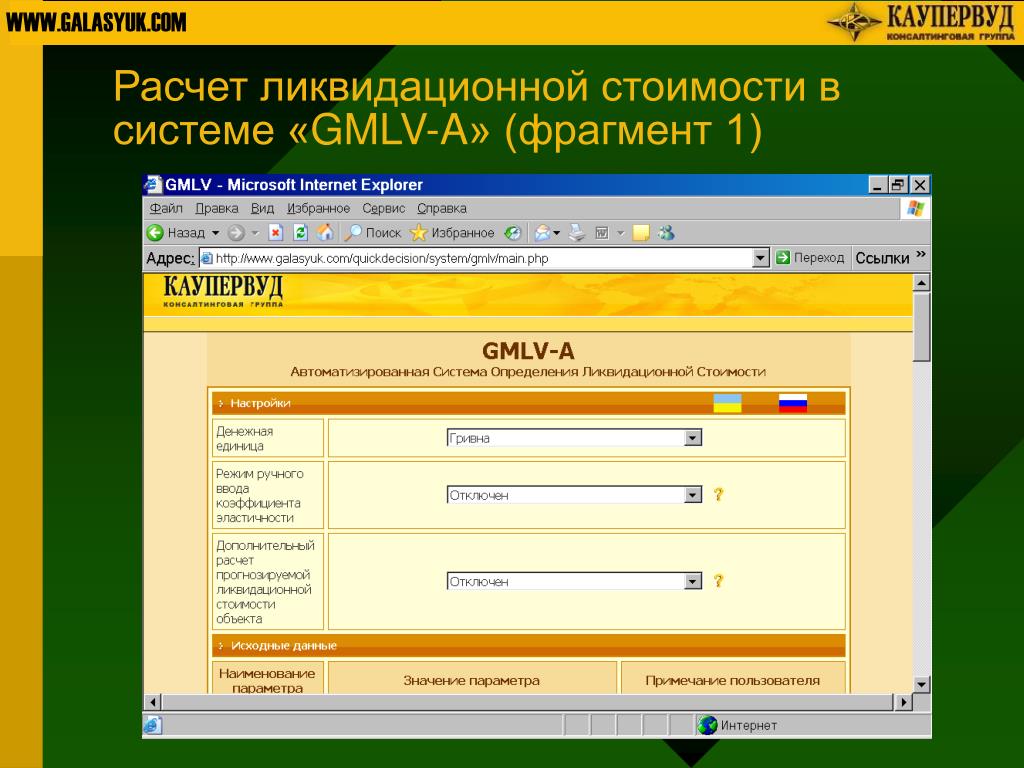This screenshot has height=768, width=1024.
Task: Click the Назад back arrow icon
Action: (155, 232)
